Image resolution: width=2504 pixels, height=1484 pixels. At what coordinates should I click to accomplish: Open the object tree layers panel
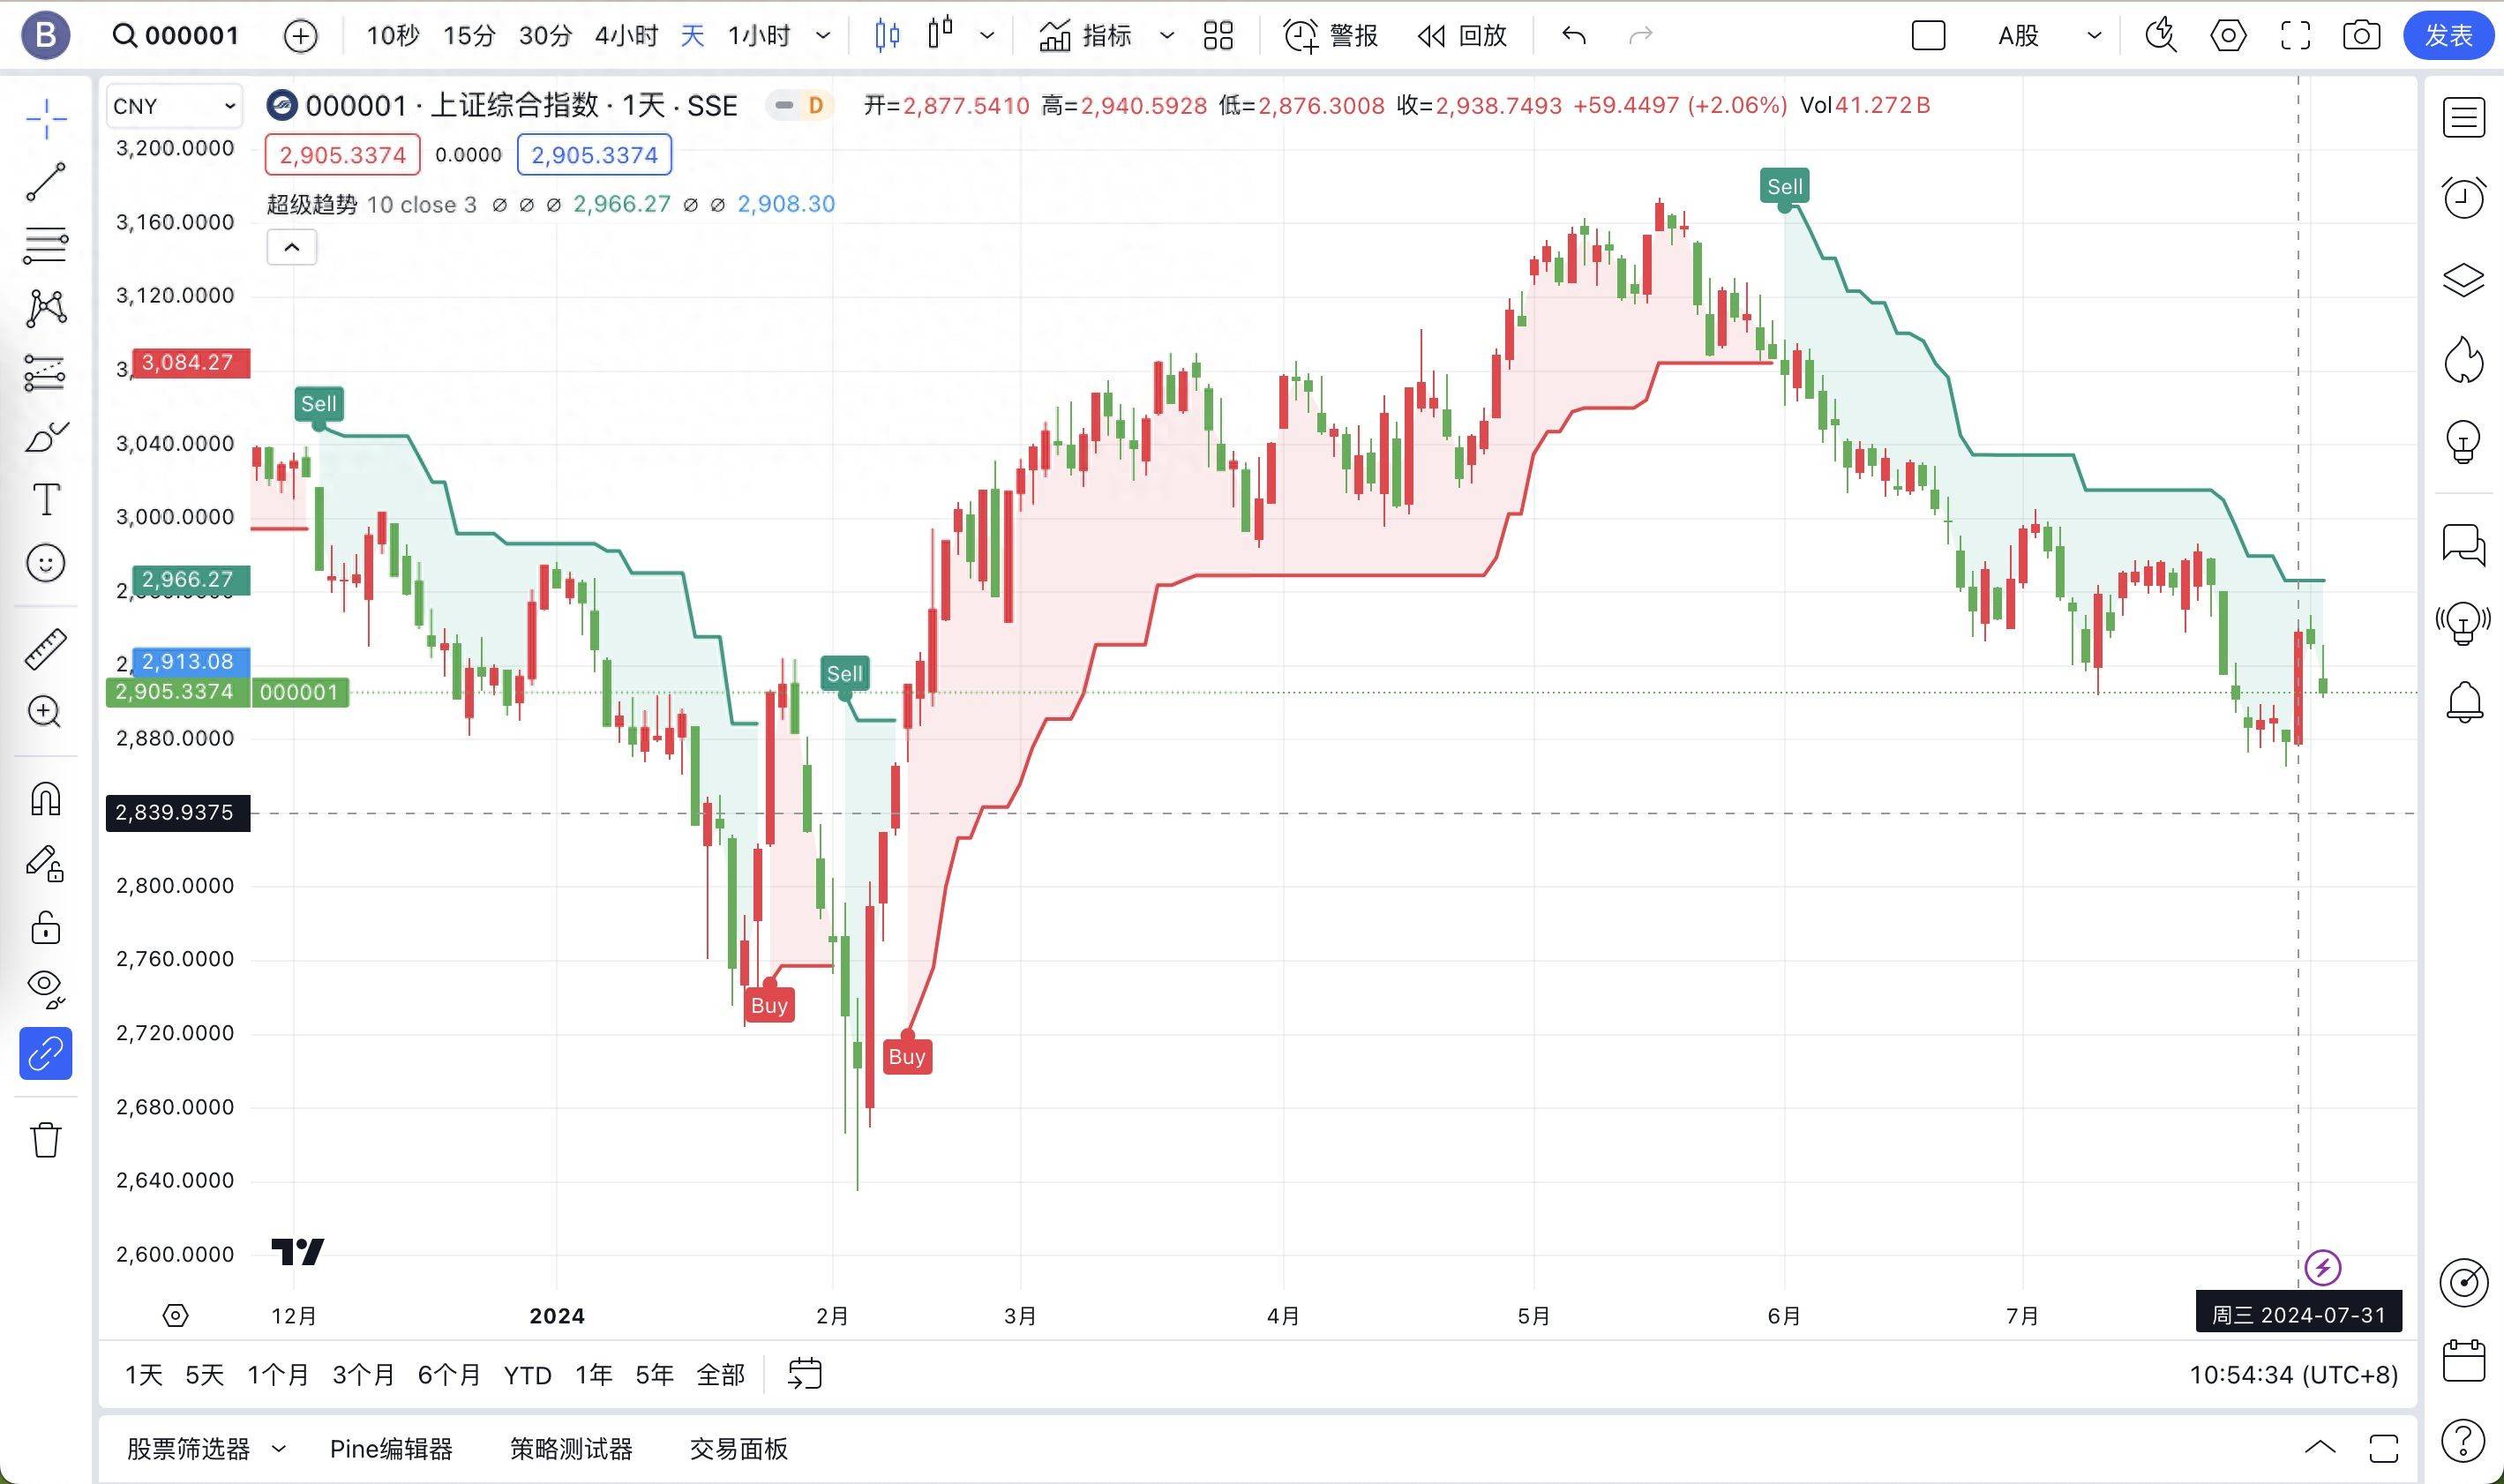2463,279
